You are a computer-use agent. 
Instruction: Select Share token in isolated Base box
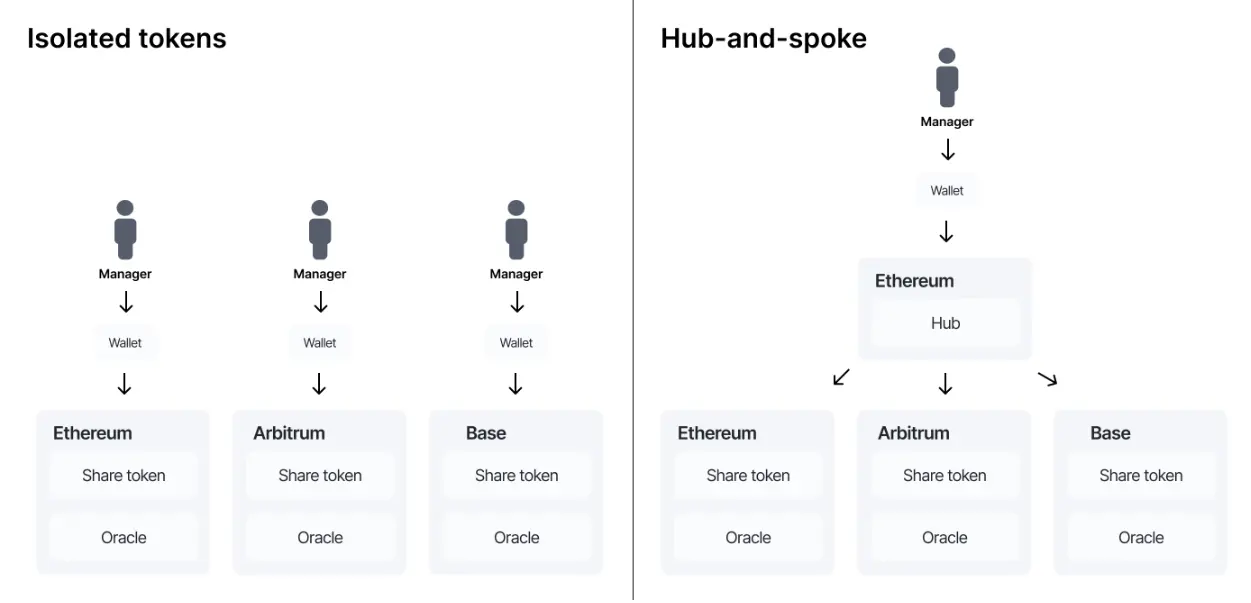point(516,475)
